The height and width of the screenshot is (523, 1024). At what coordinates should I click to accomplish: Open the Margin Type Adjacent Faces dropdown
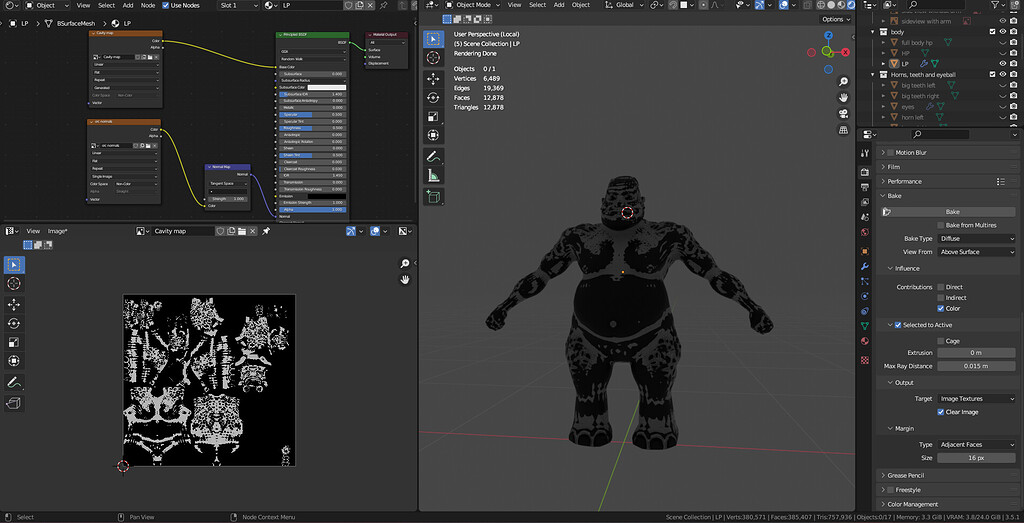(x=976, y=444)
